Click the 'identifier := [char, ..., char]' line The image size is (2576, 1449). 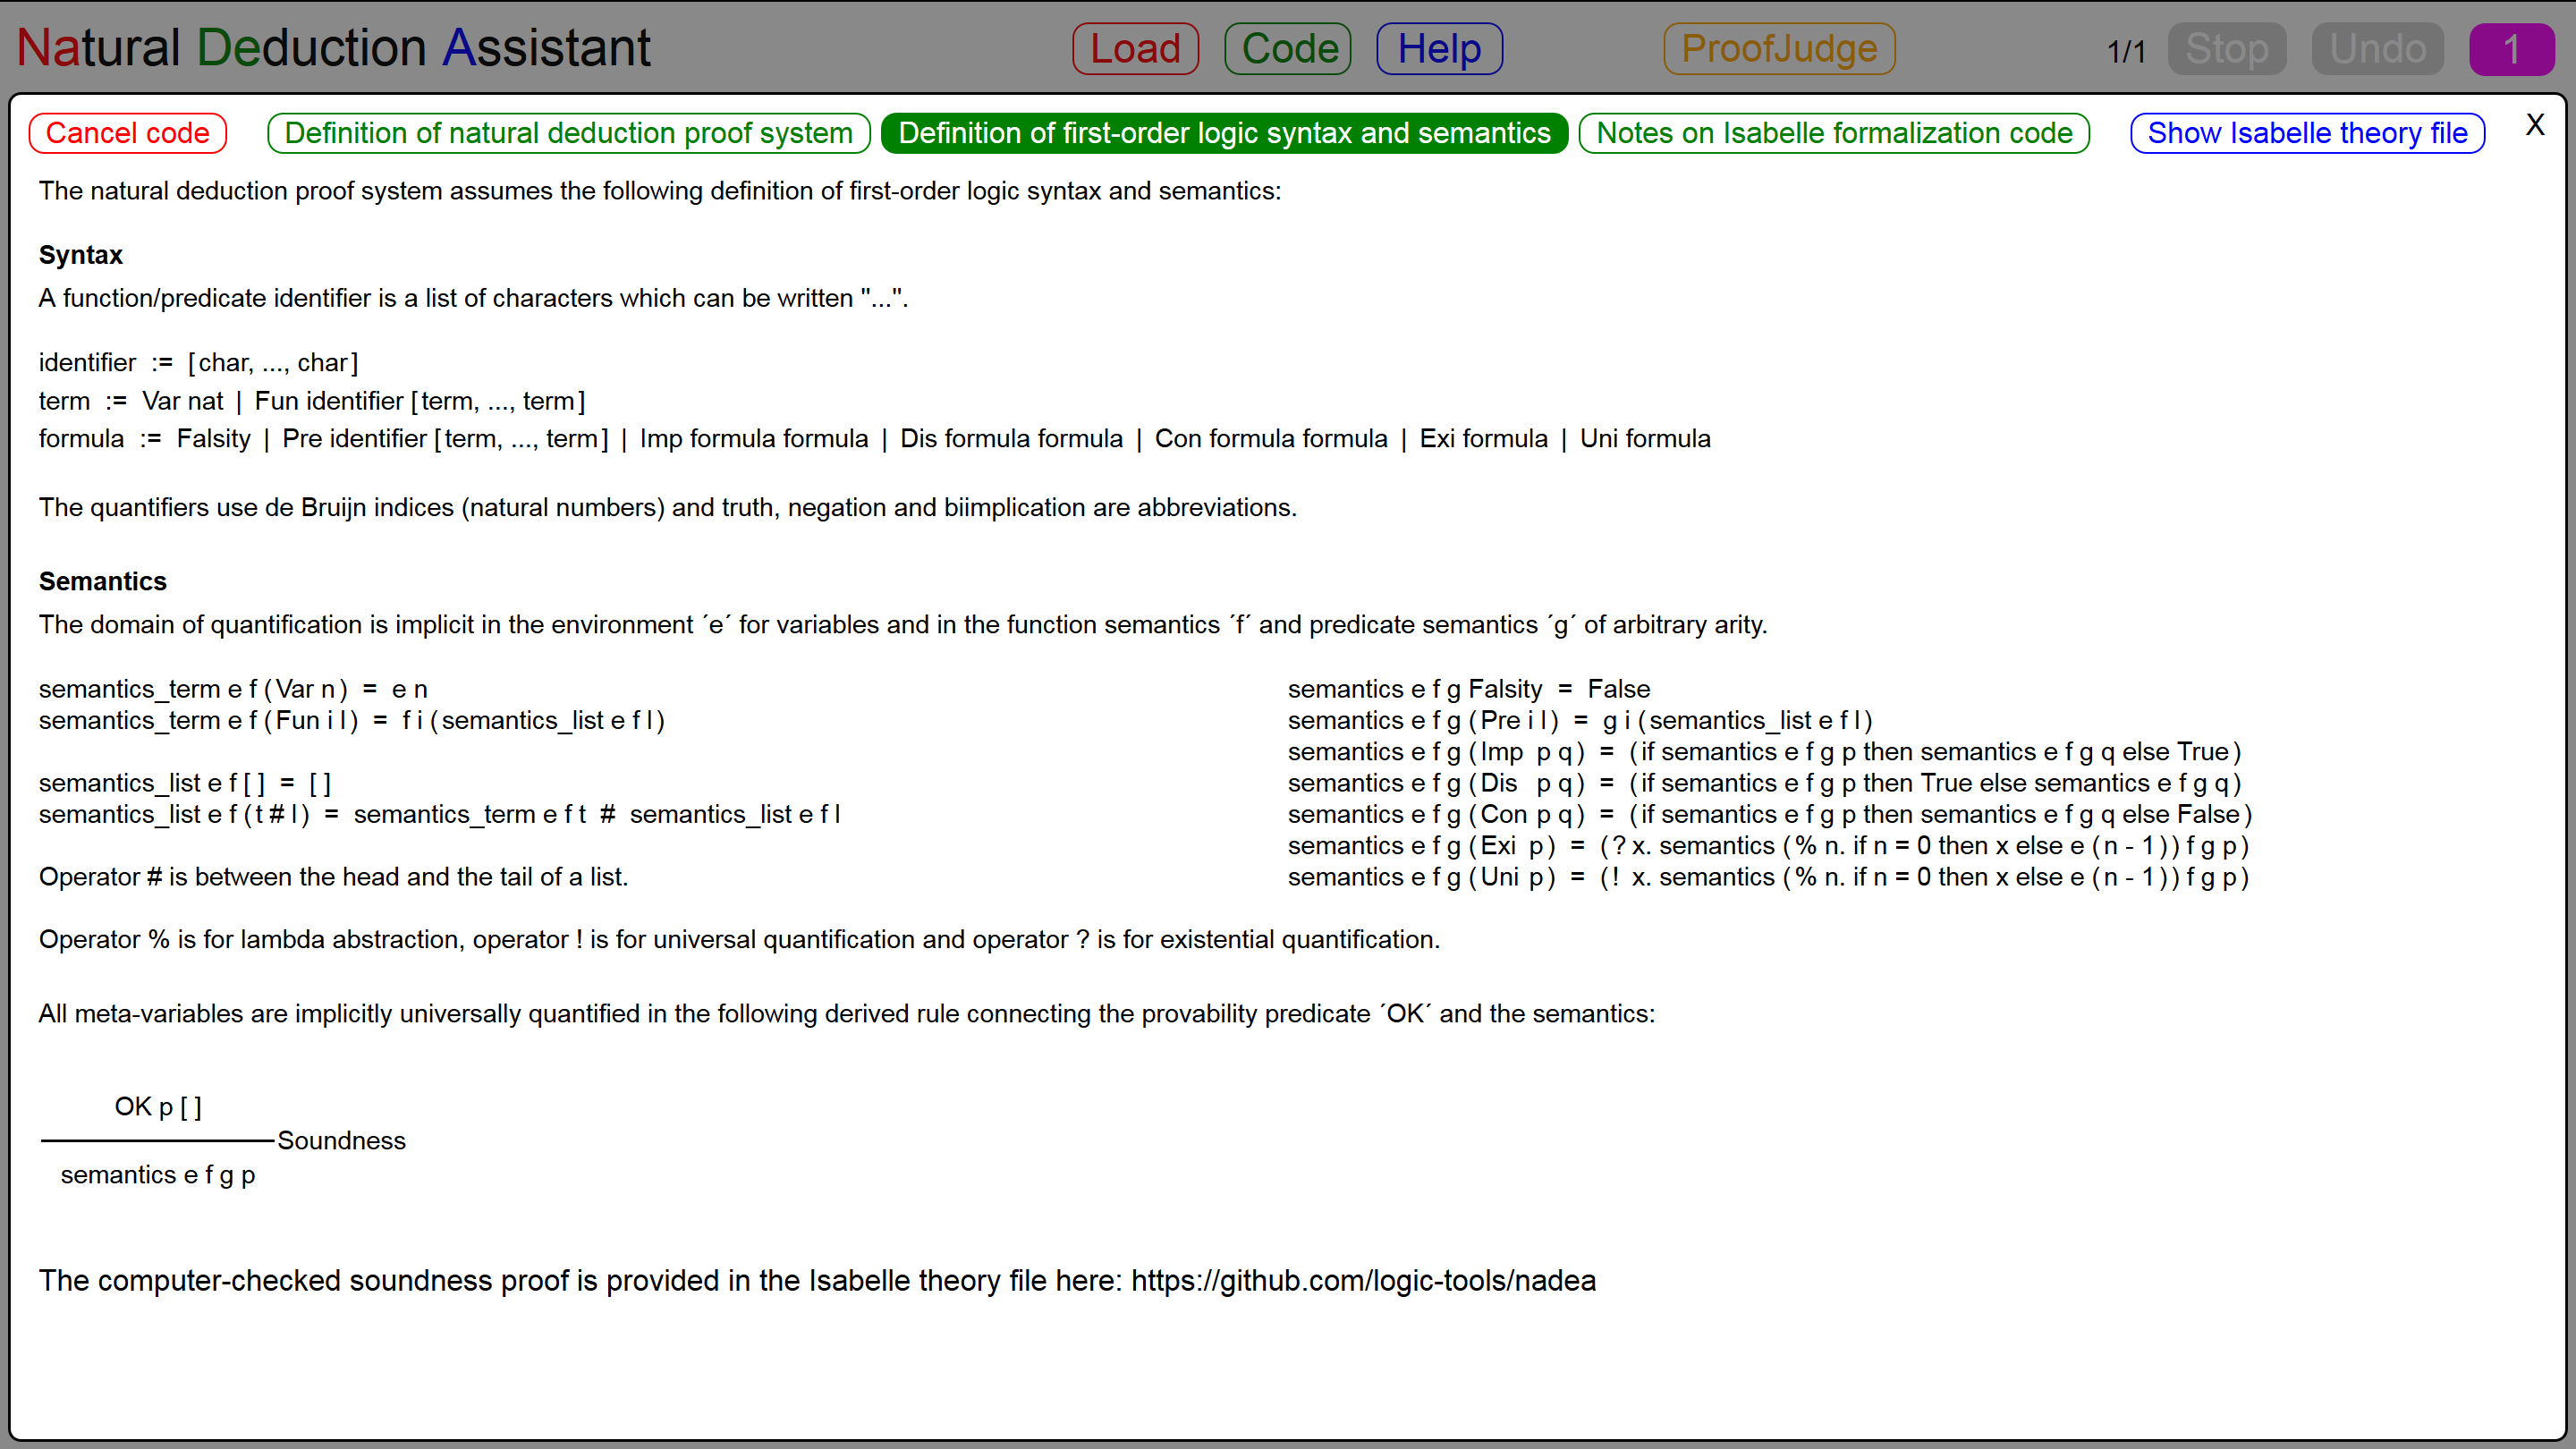[x=199, y=362]
